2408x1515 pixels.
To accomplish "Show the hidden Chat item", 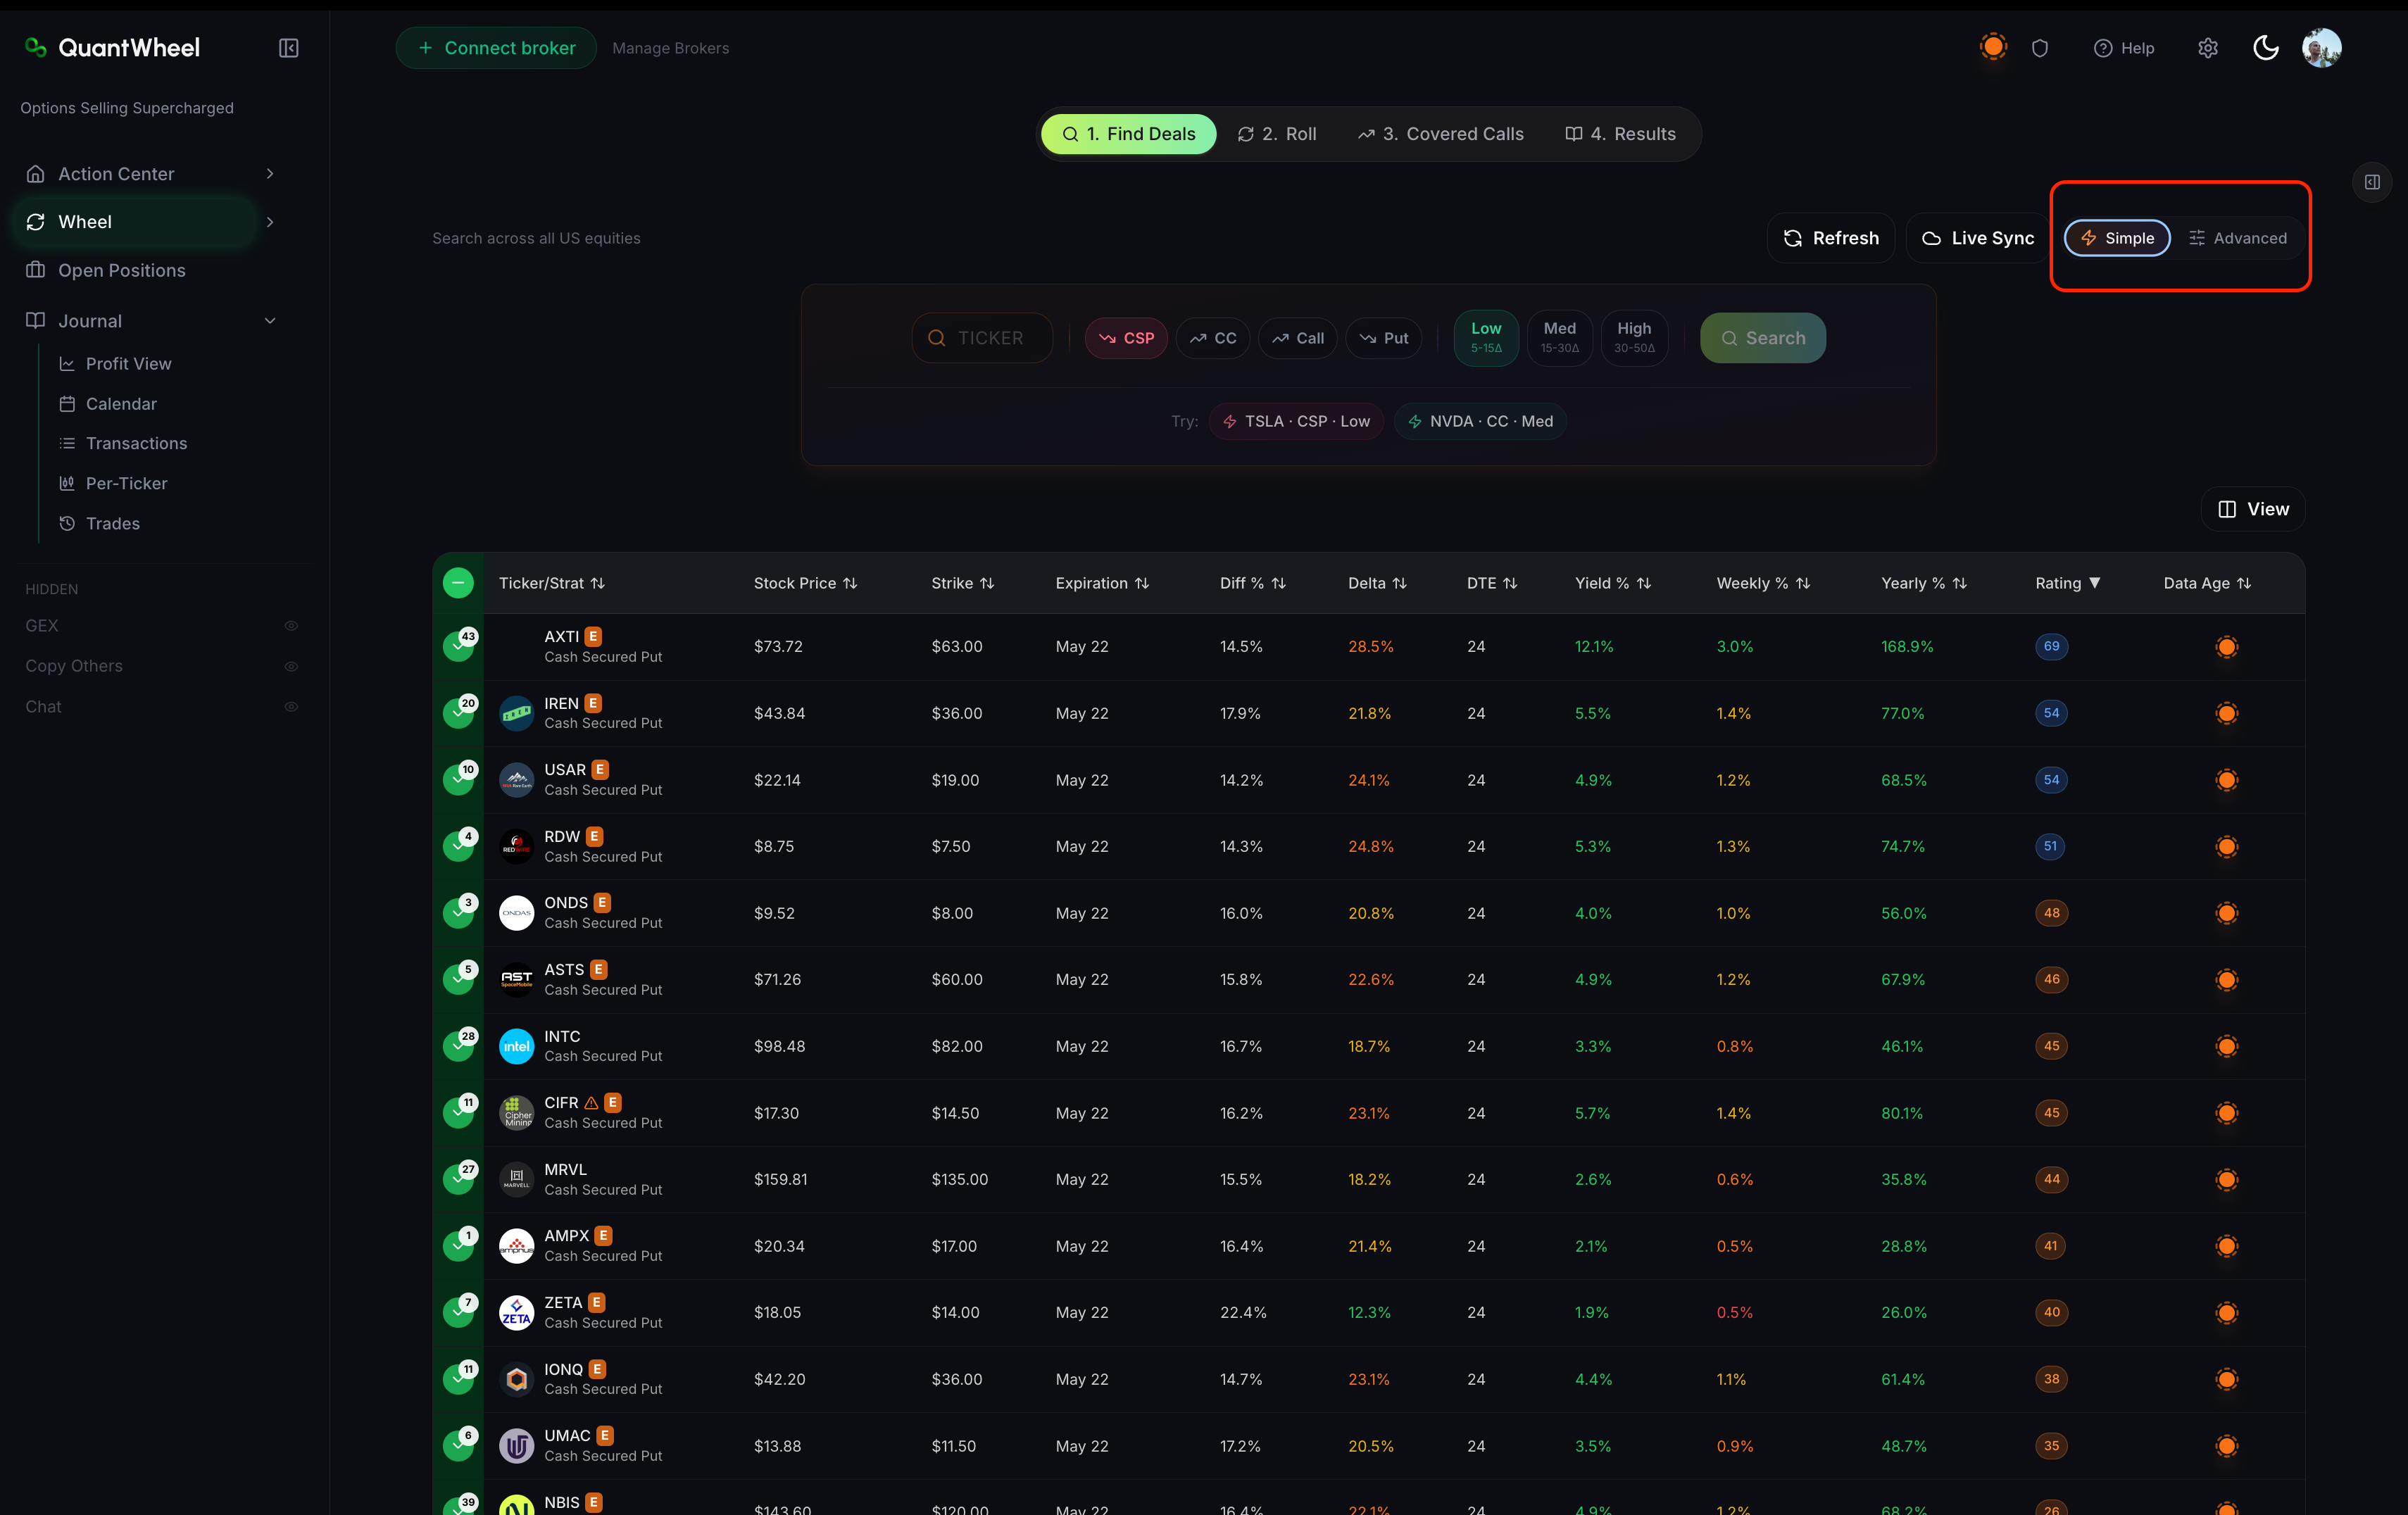I will (291, 707).
